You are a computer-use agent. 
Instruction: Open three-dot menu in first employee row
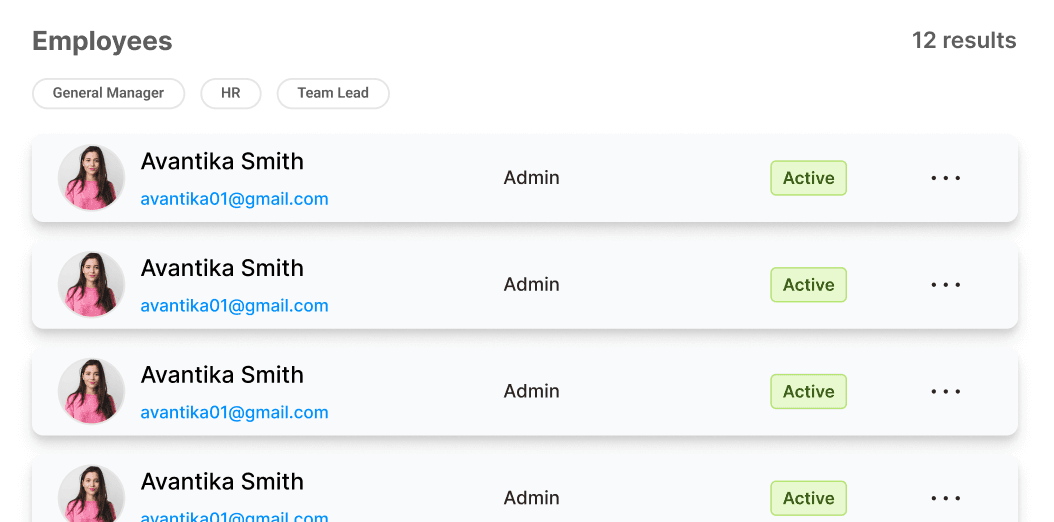pyautogui.click(x=945, y=178)
